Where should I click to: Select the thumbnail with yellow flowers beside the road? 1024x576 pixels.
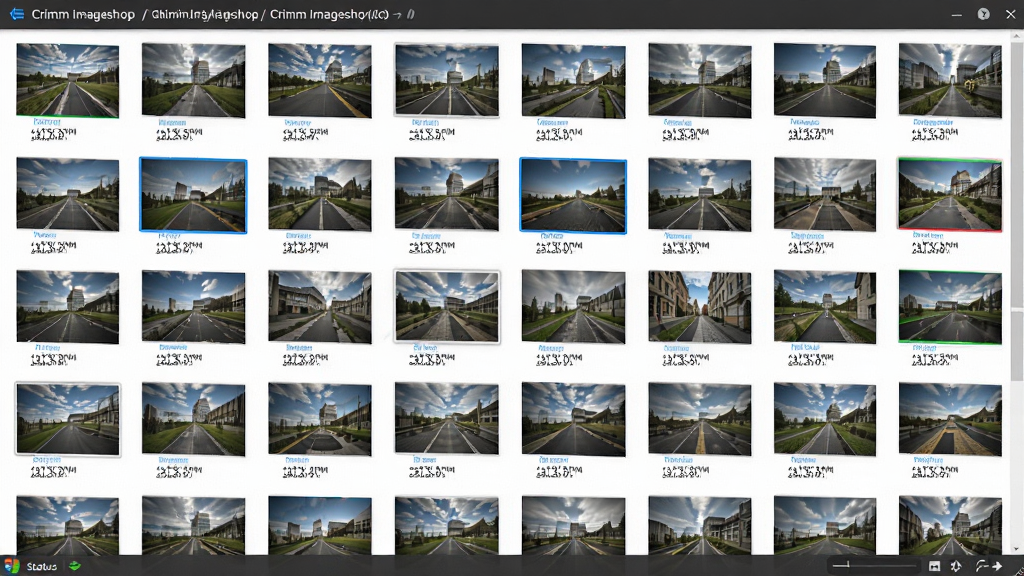pos(950,80)
